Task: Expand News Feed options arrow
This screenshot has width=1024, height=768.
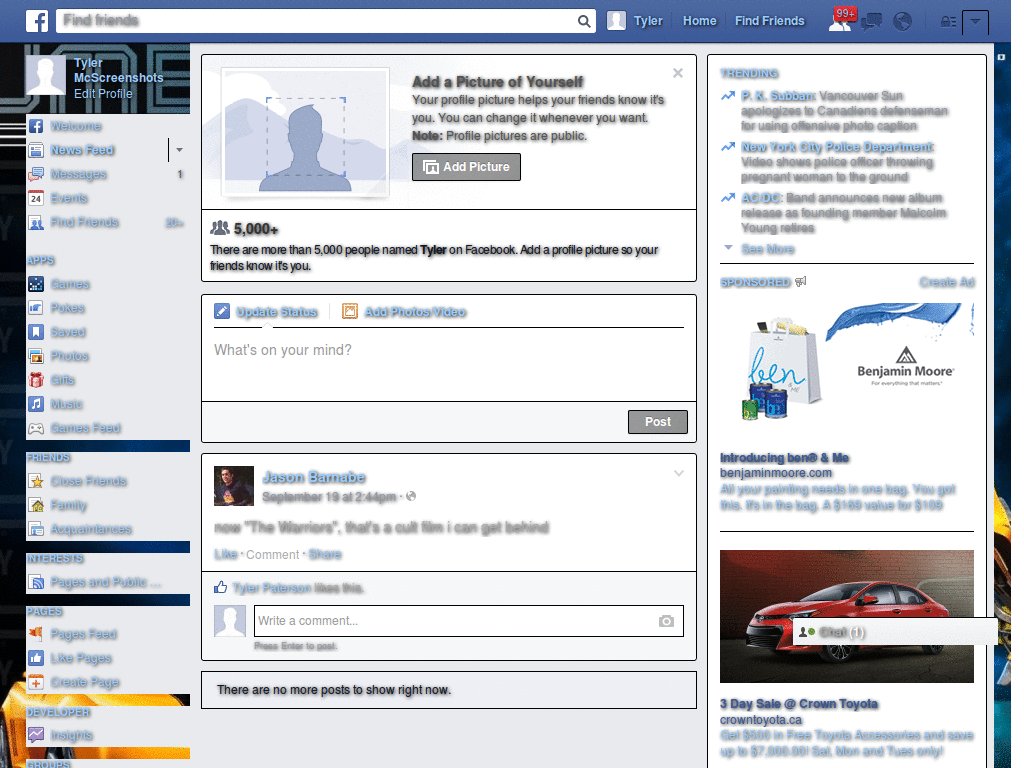Action: pyautogui.click(x=179, y=150)
